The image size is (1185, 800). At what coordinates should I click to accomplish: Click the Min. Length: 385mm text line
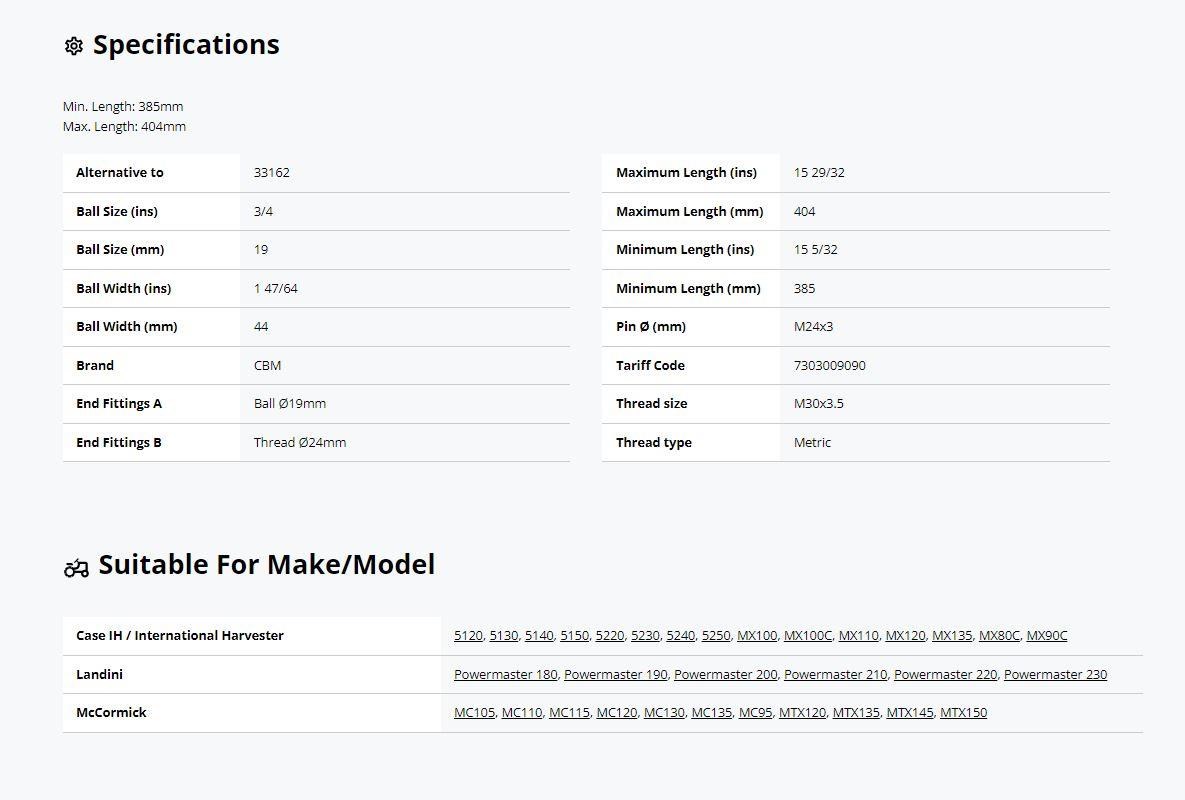[123, 107]
